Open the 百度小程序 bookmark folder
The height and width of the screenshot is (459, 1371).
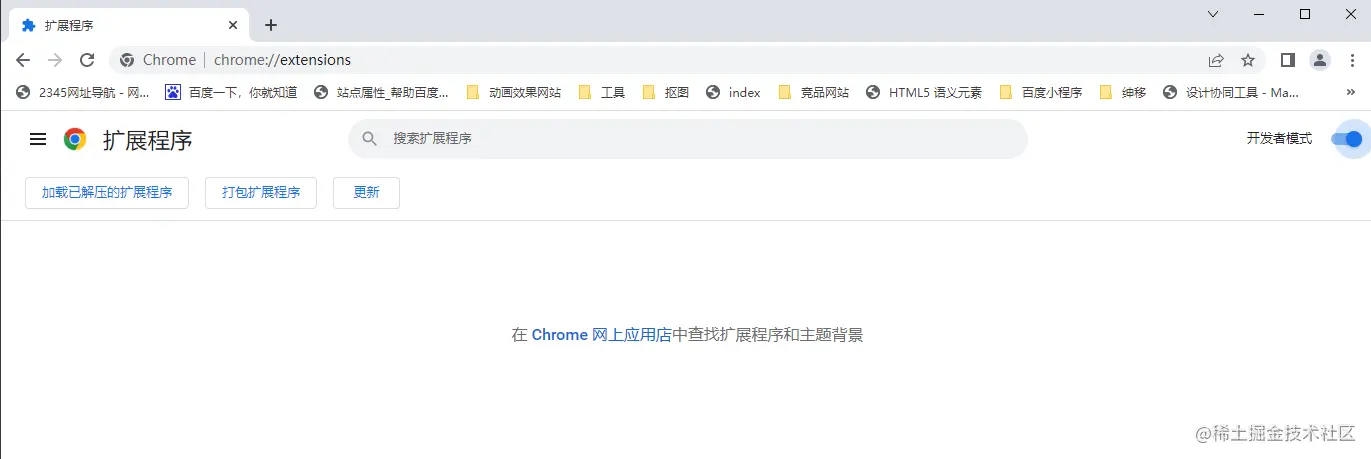(x=1041, y=92)
